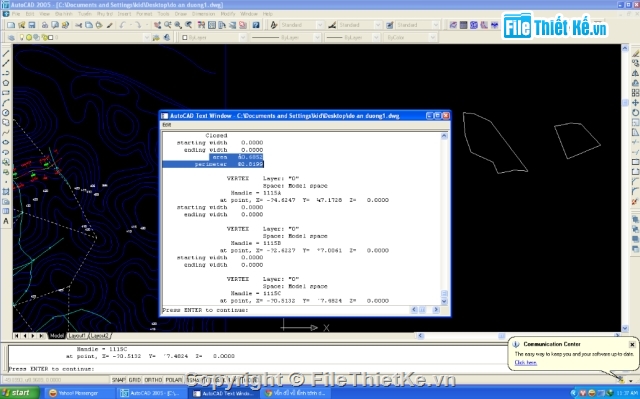Click the white color swatch in layer control

click(51, 38)
